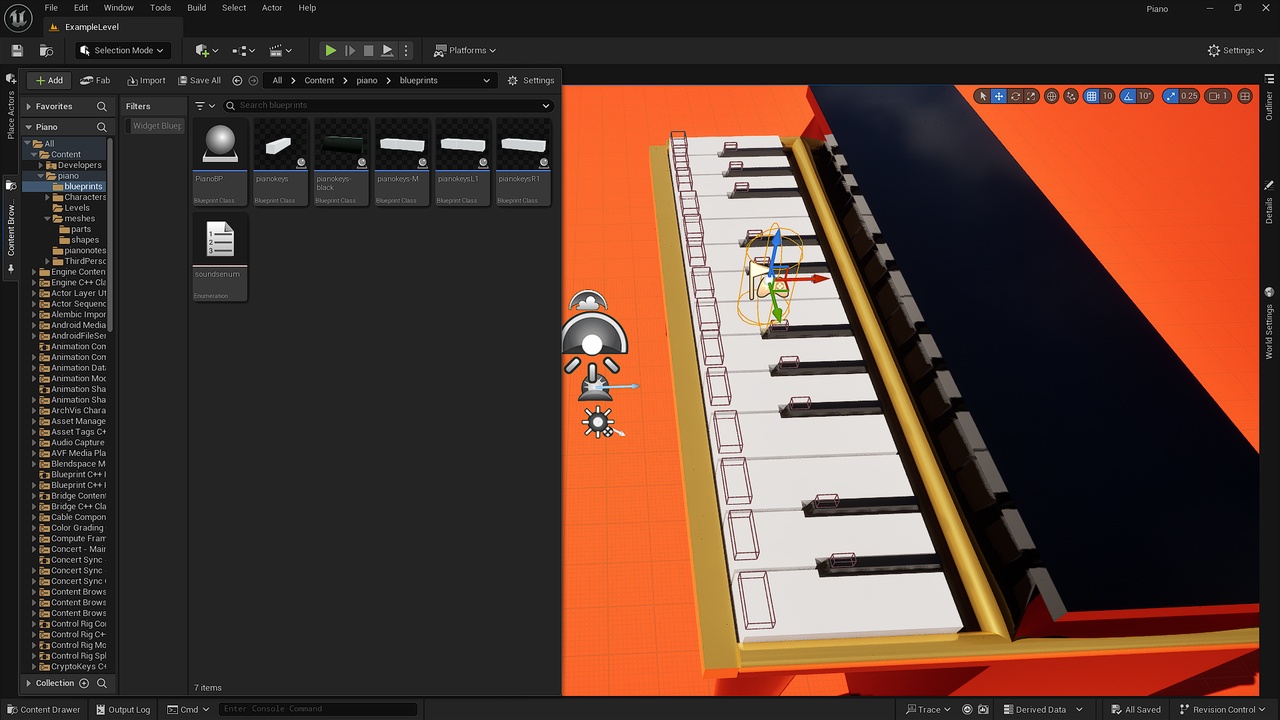The height and width of the screenshot is (720, 1280).
Task: Open viewport layout options icon
Action: pyautogui.click(x=1245, y=96)
